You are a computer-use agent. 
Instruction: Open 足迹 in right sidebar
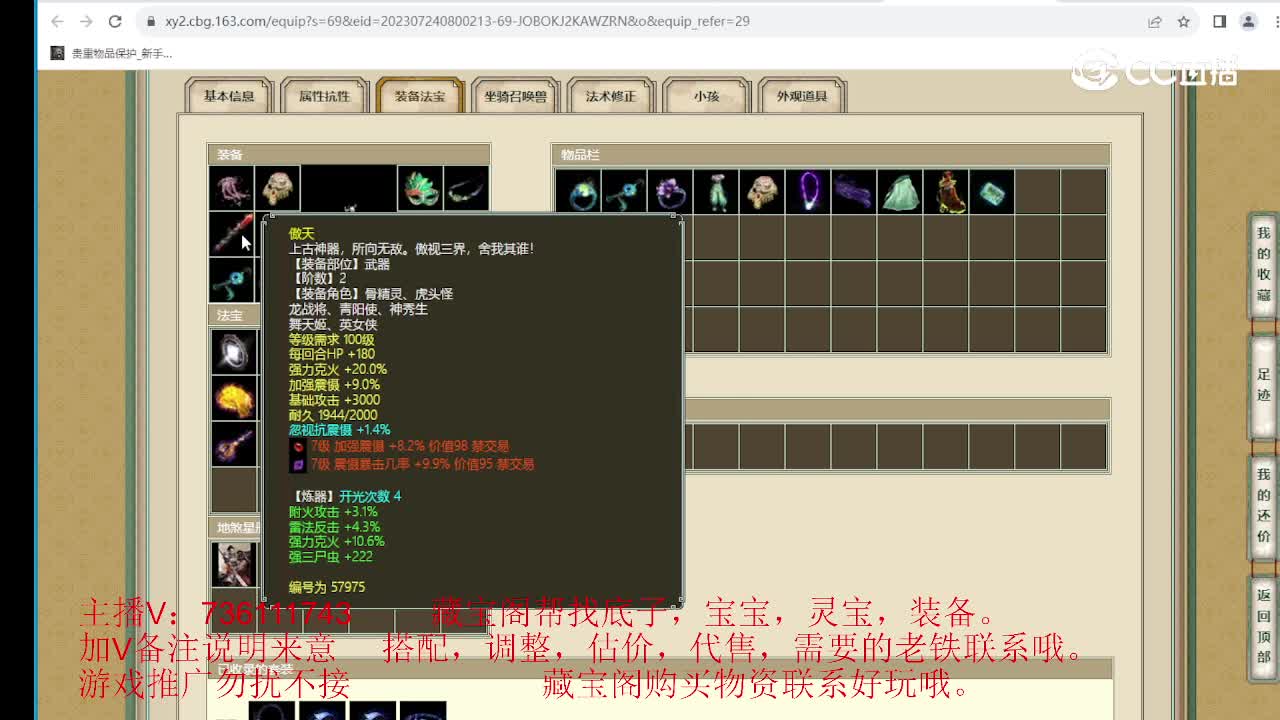pos(1264,385)
